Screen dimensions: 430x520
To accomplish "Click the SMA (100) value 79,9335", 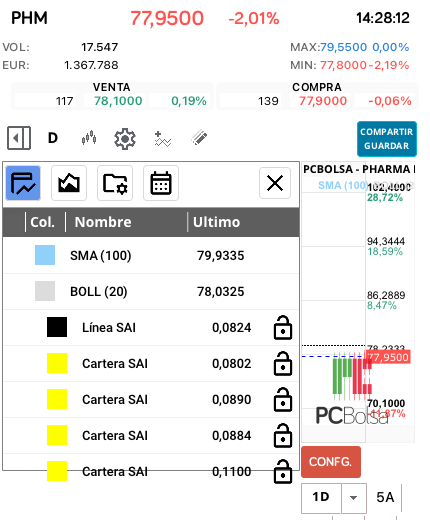I will pyautogui.click(x=220, y=256).
